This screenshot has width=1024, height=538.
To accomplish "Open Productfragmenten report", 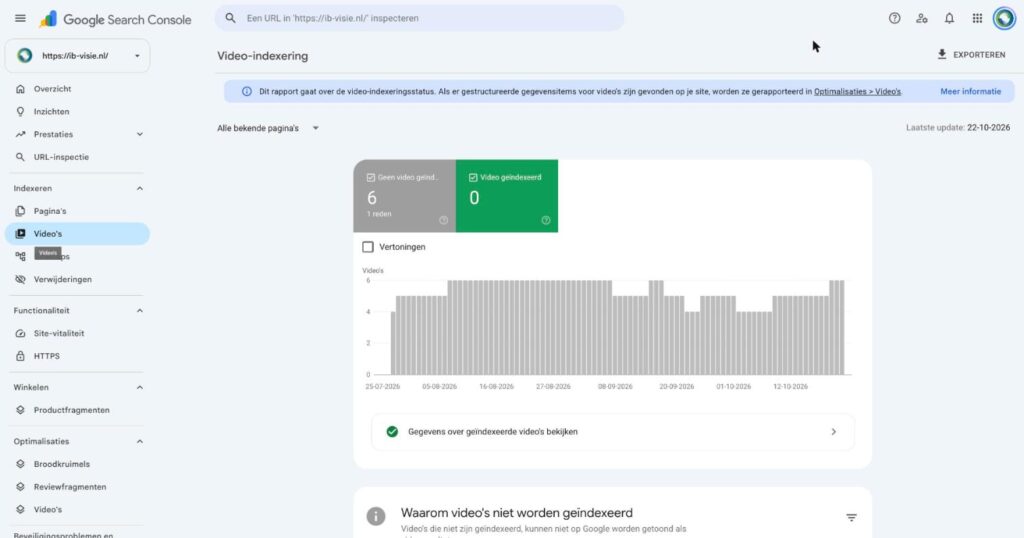I will click(x=77, y=410).
